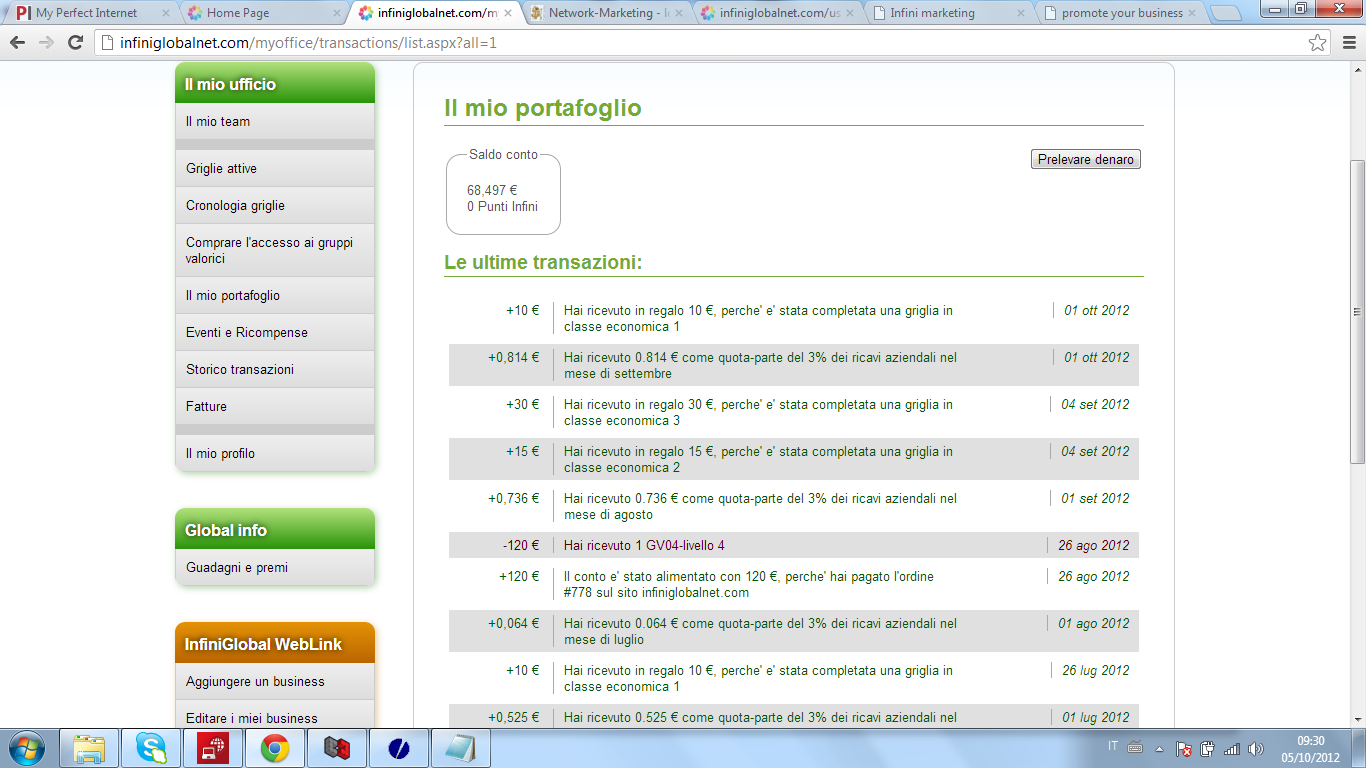
Task: Show hidden system tray icons
Action: (x=1159, y=748)
